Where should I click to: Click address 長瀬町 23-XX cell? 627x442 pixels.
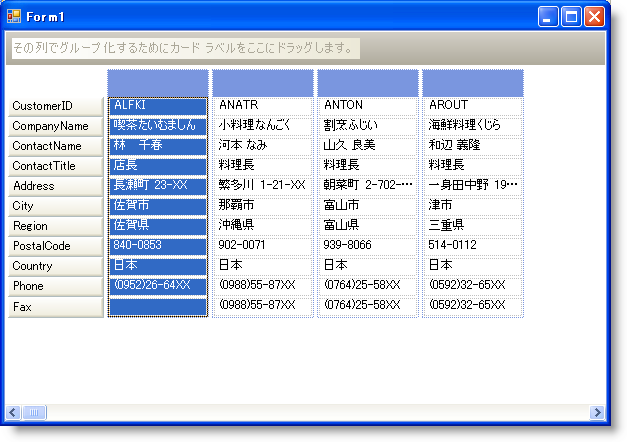tap(158, 186)
